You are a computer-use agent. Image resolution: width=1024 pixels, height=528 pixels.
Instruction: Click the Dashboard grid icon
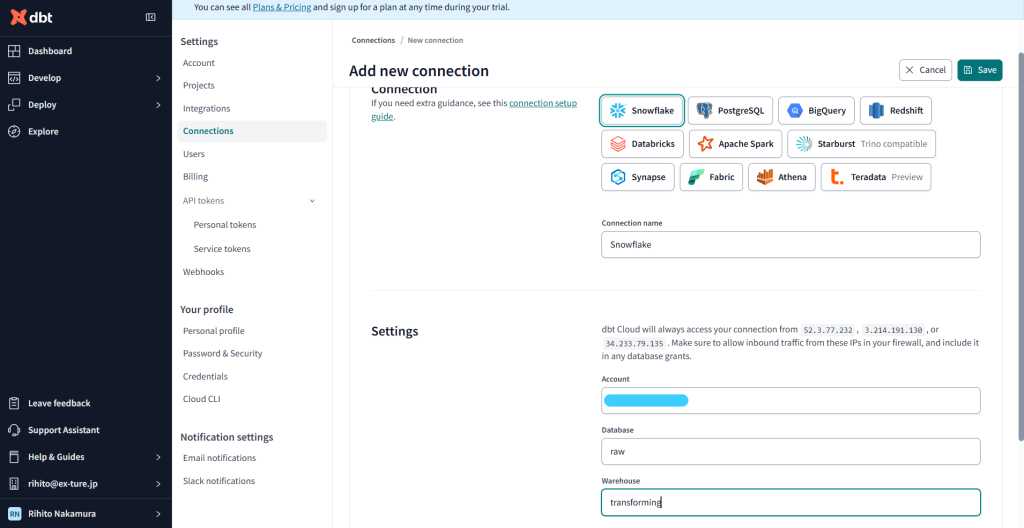pos(14,51)
